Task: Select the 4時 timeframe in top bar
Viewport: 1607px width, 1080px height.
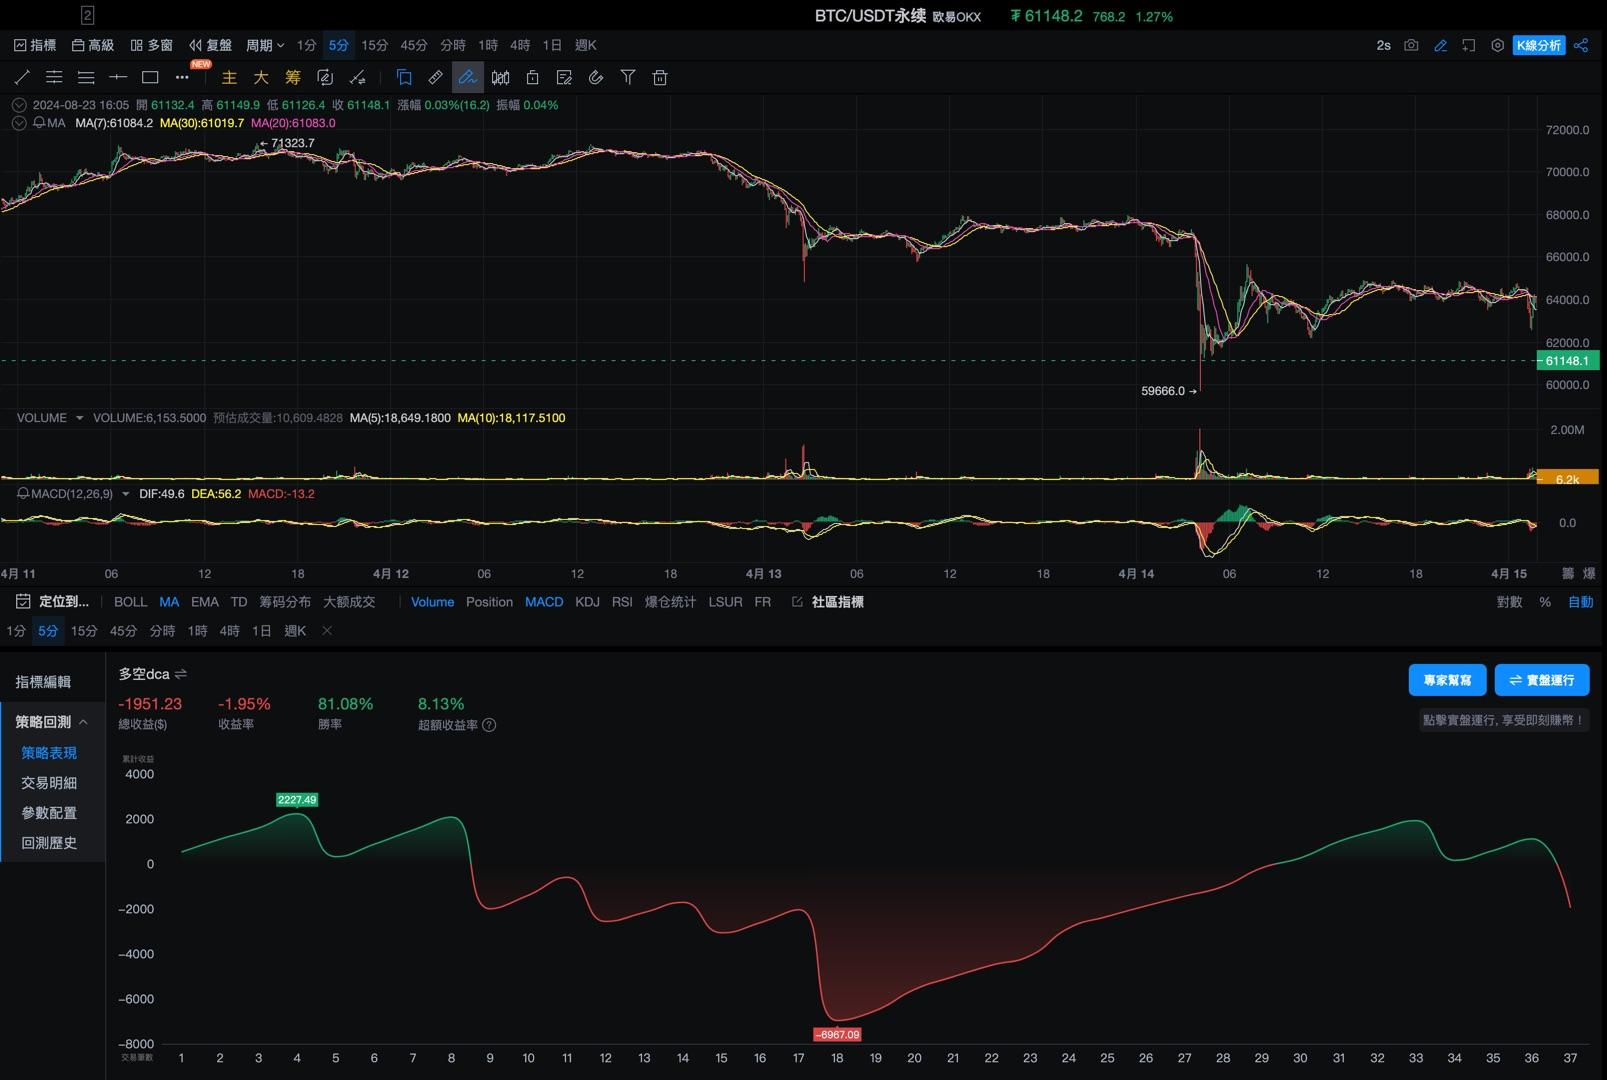Action: [520, 45]
